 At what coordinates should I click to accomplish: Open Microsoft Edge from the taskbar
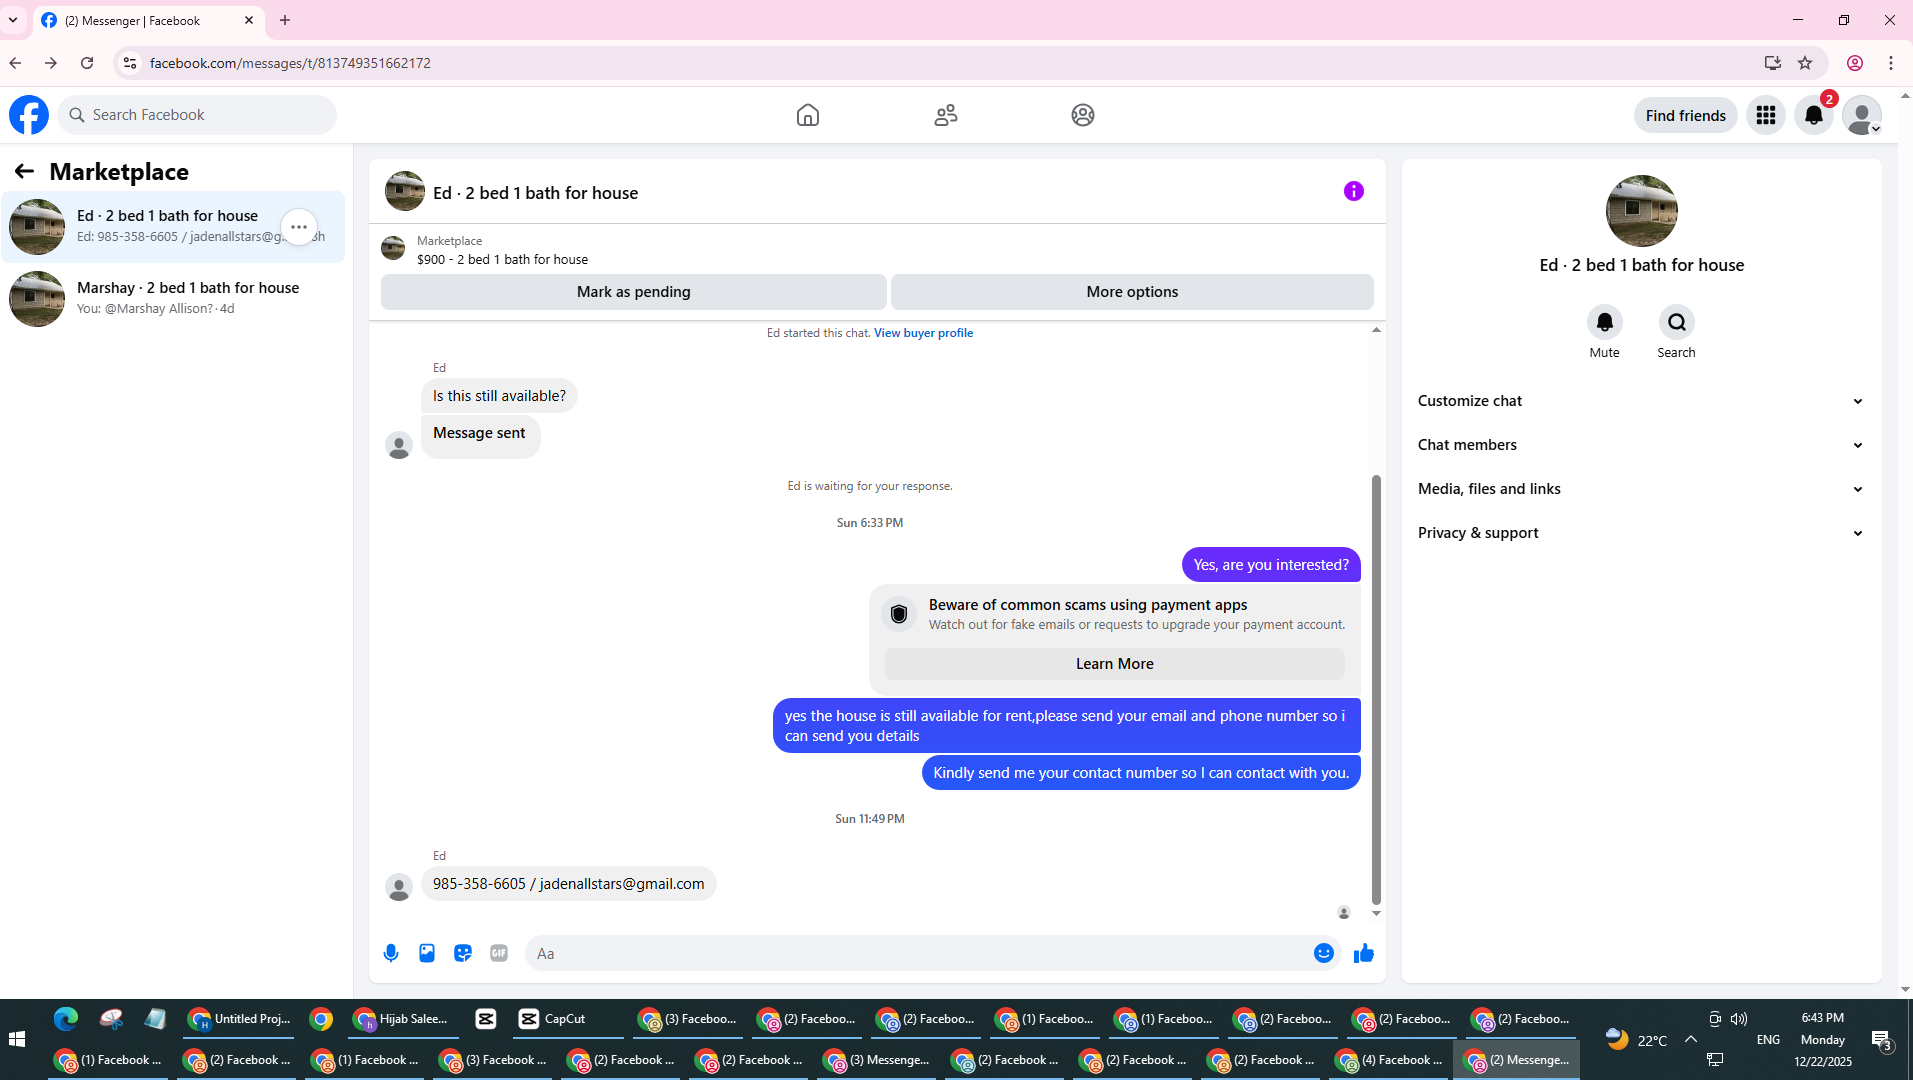pyautogui.click(x=66, y=1019)
